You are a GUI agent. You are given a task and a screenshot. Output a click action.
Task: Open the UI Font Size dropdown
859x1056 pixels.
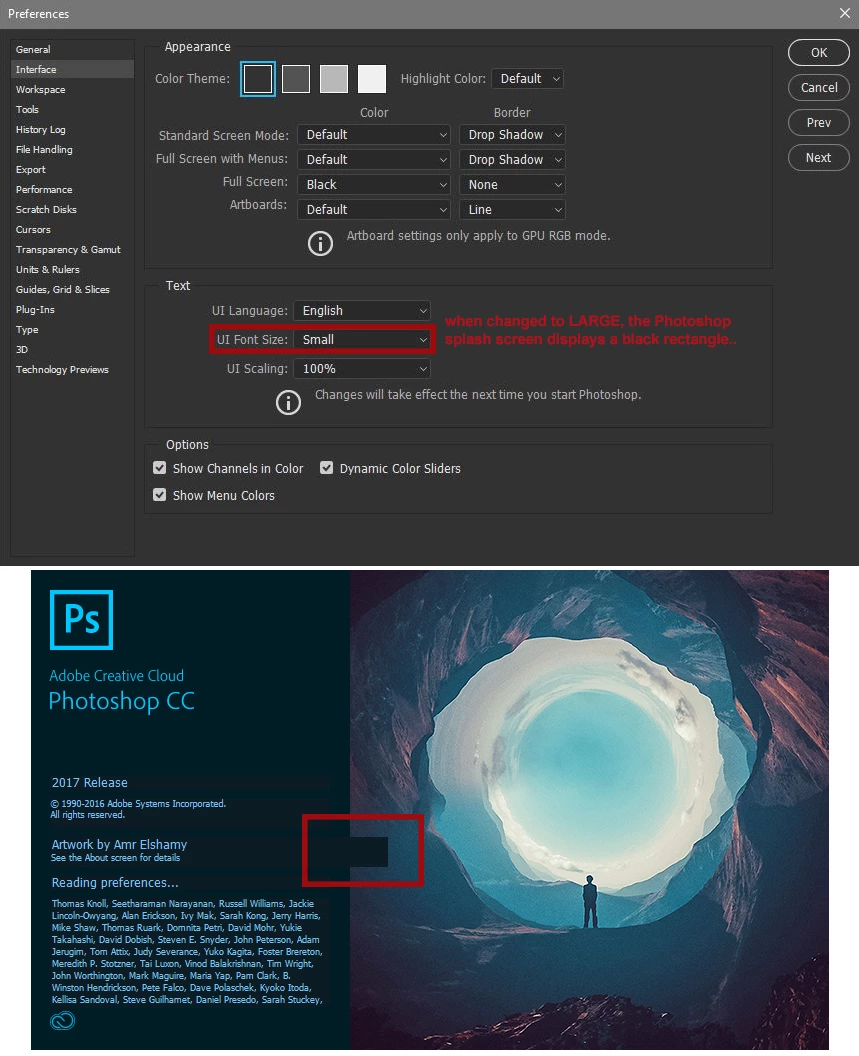[x=362, y=339]
